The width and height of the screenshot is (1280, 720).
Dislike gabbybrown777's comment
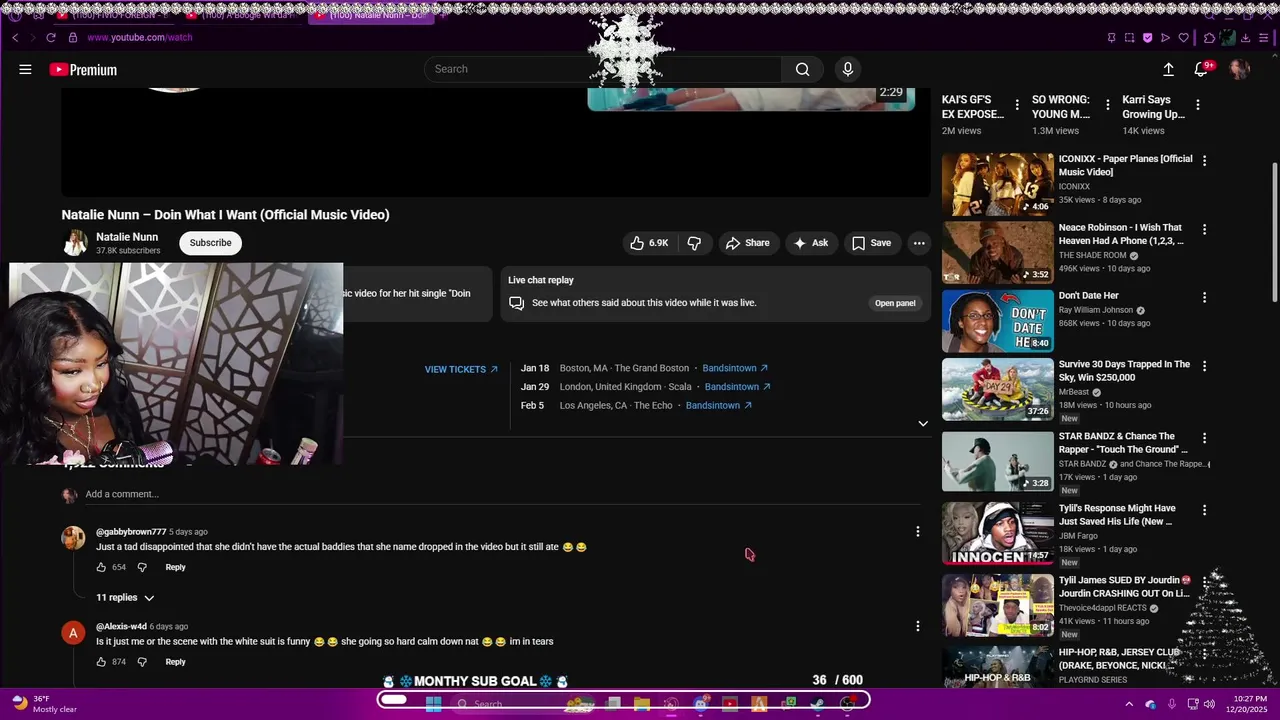[142, 567]
